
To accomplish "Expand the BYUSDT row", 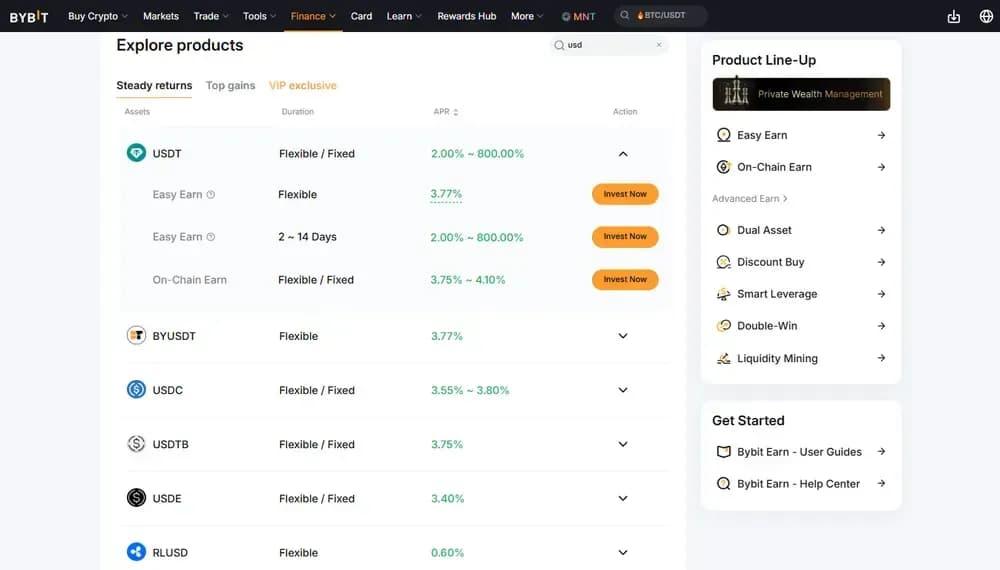I will [623, 336].
